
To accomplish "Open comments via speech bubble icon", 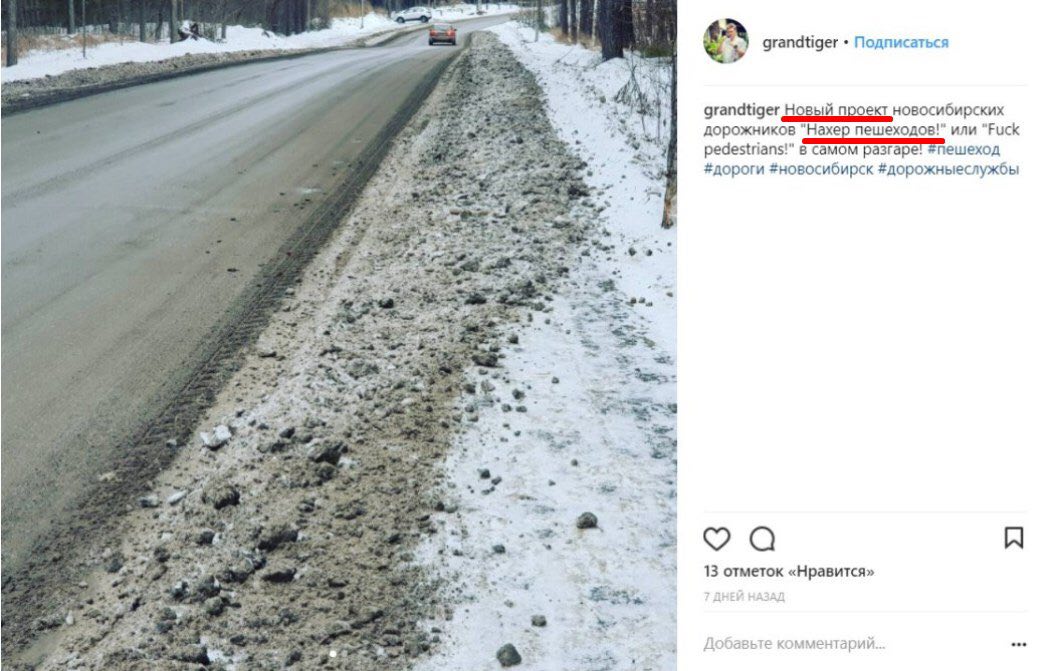I will 762,539.
